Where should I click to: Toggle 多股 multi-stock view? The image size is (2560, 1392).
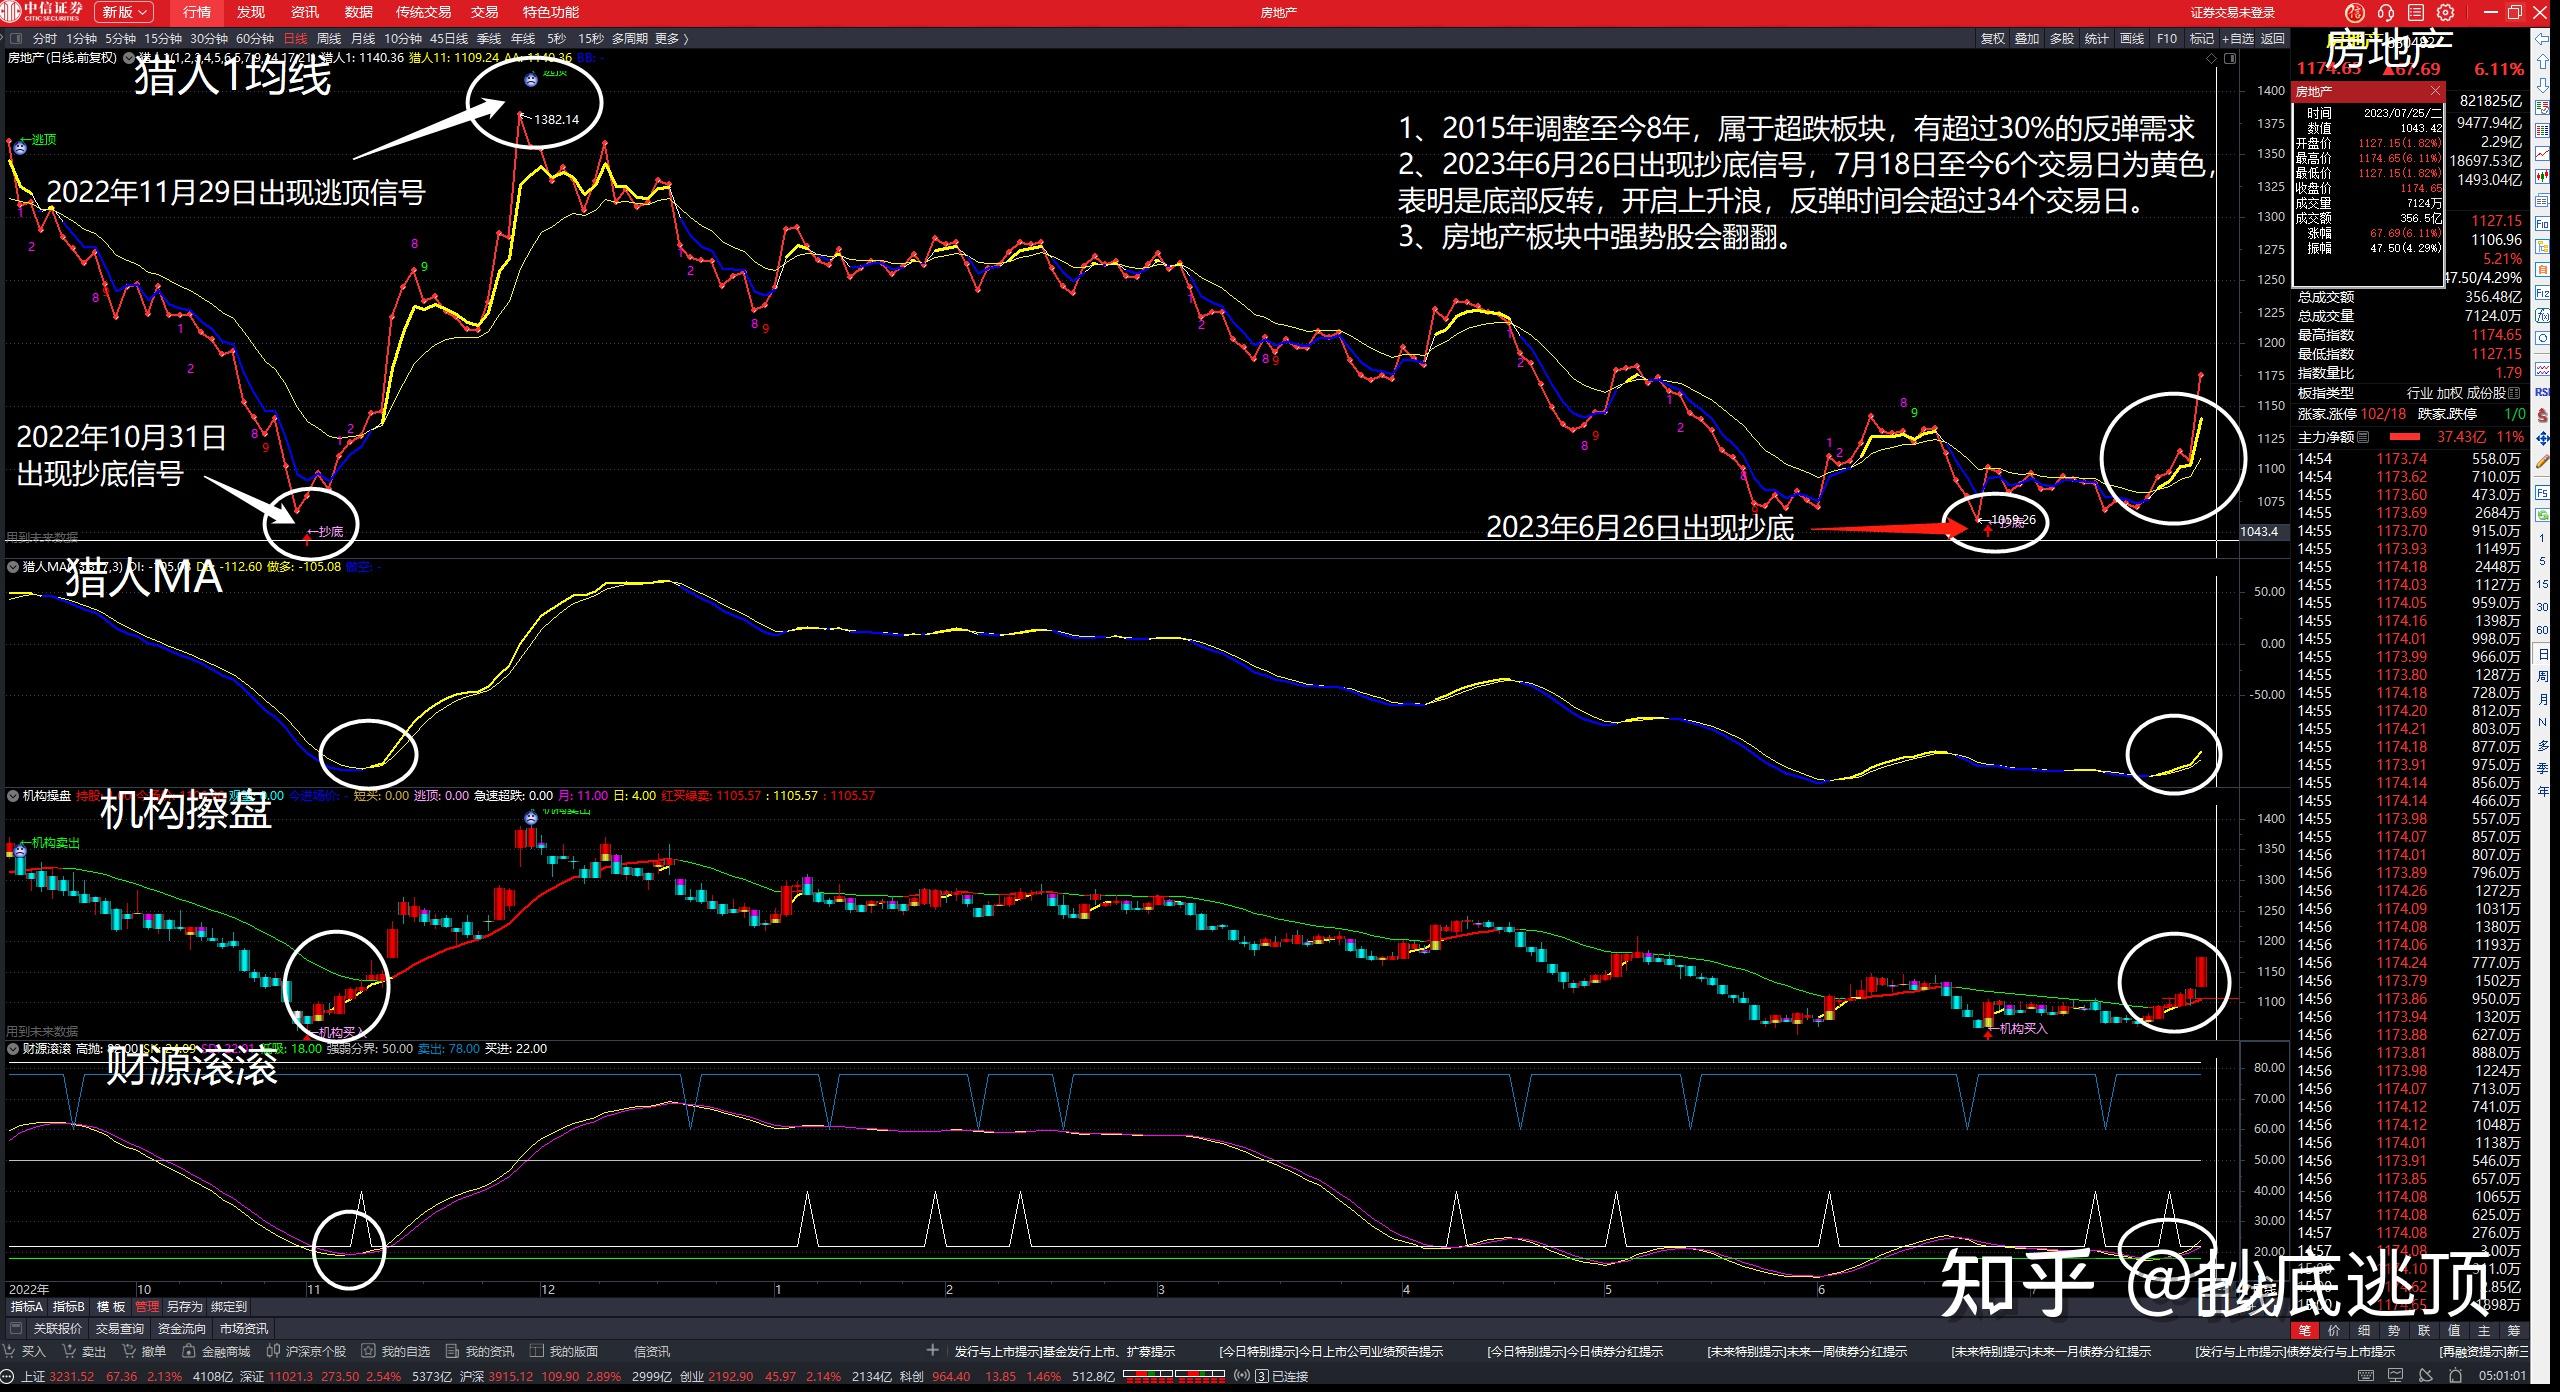click(2061, 38)
